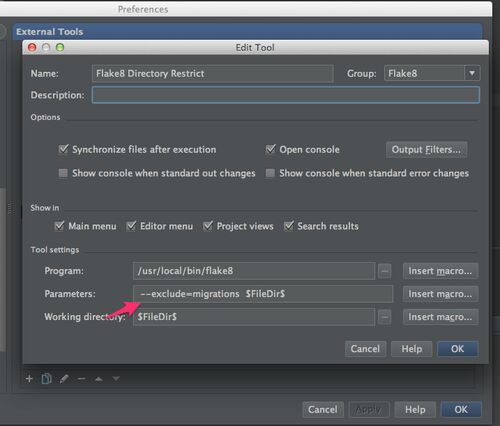Image resolution: width=500 pixels, height=426 pixels.
Task: Click OK in Preferences window
Action: [461, 410]
